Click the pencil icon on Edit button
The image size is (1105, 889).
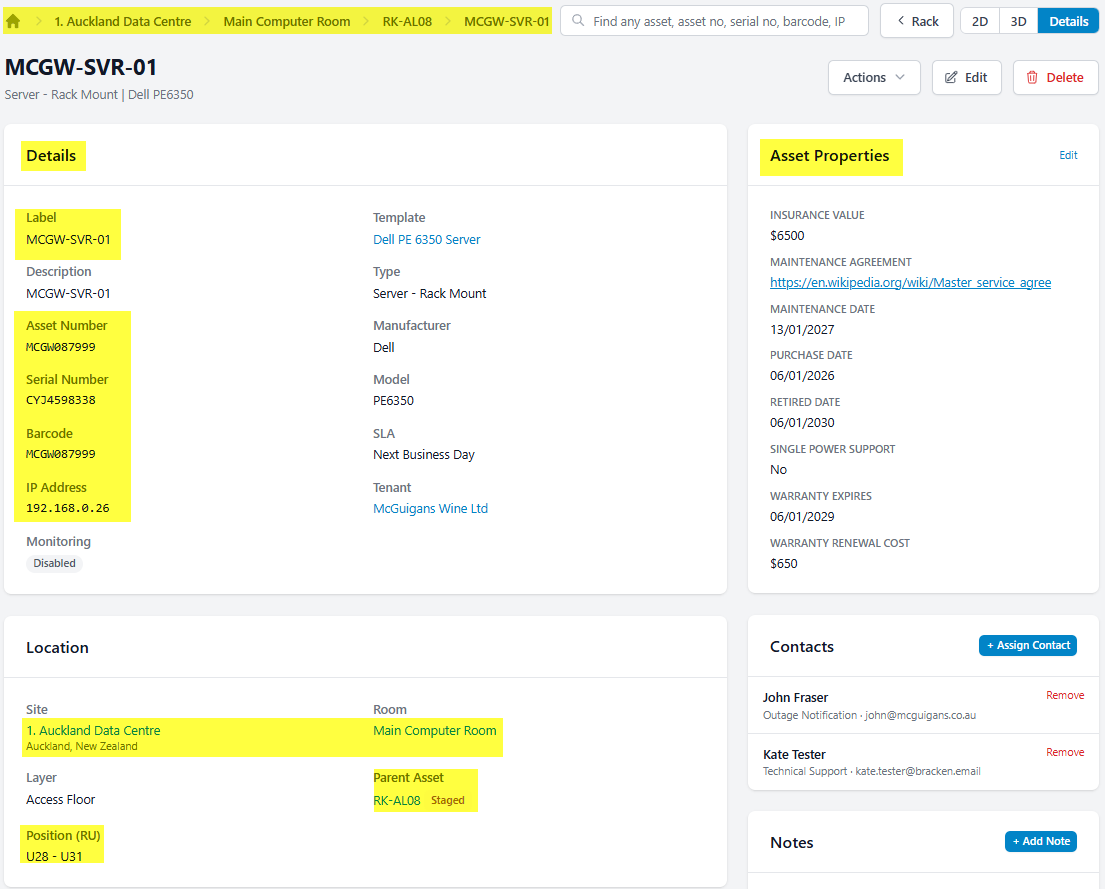951,78
